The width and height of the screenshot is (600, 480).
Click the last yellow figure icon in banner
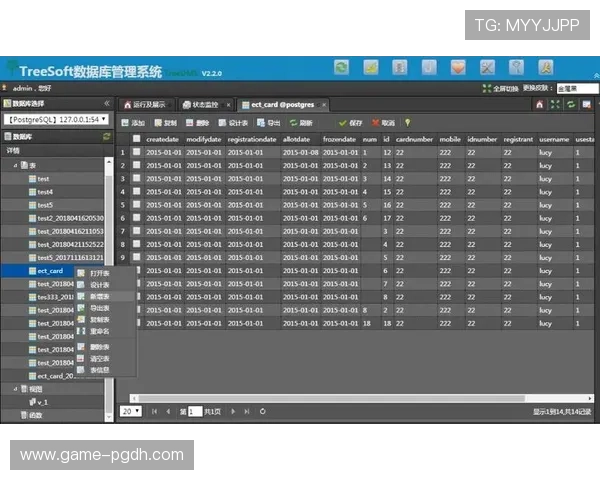[545, 68]
